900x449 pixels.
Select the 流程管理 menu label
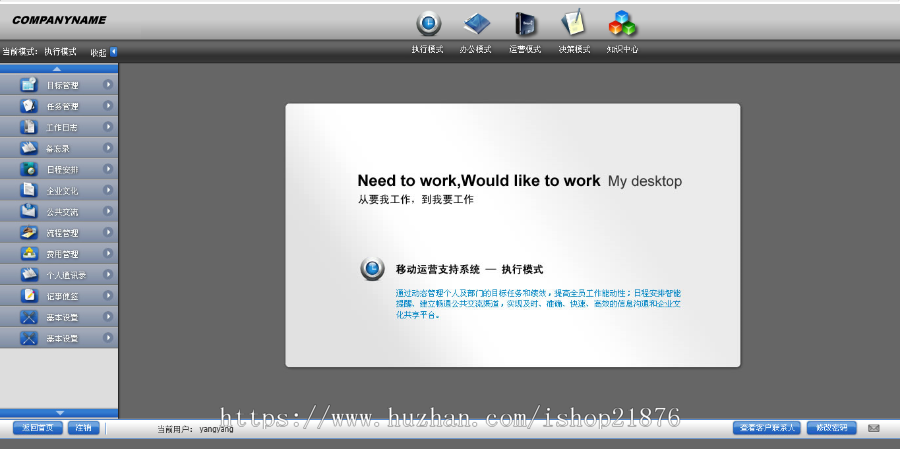(x=63, y=233)
